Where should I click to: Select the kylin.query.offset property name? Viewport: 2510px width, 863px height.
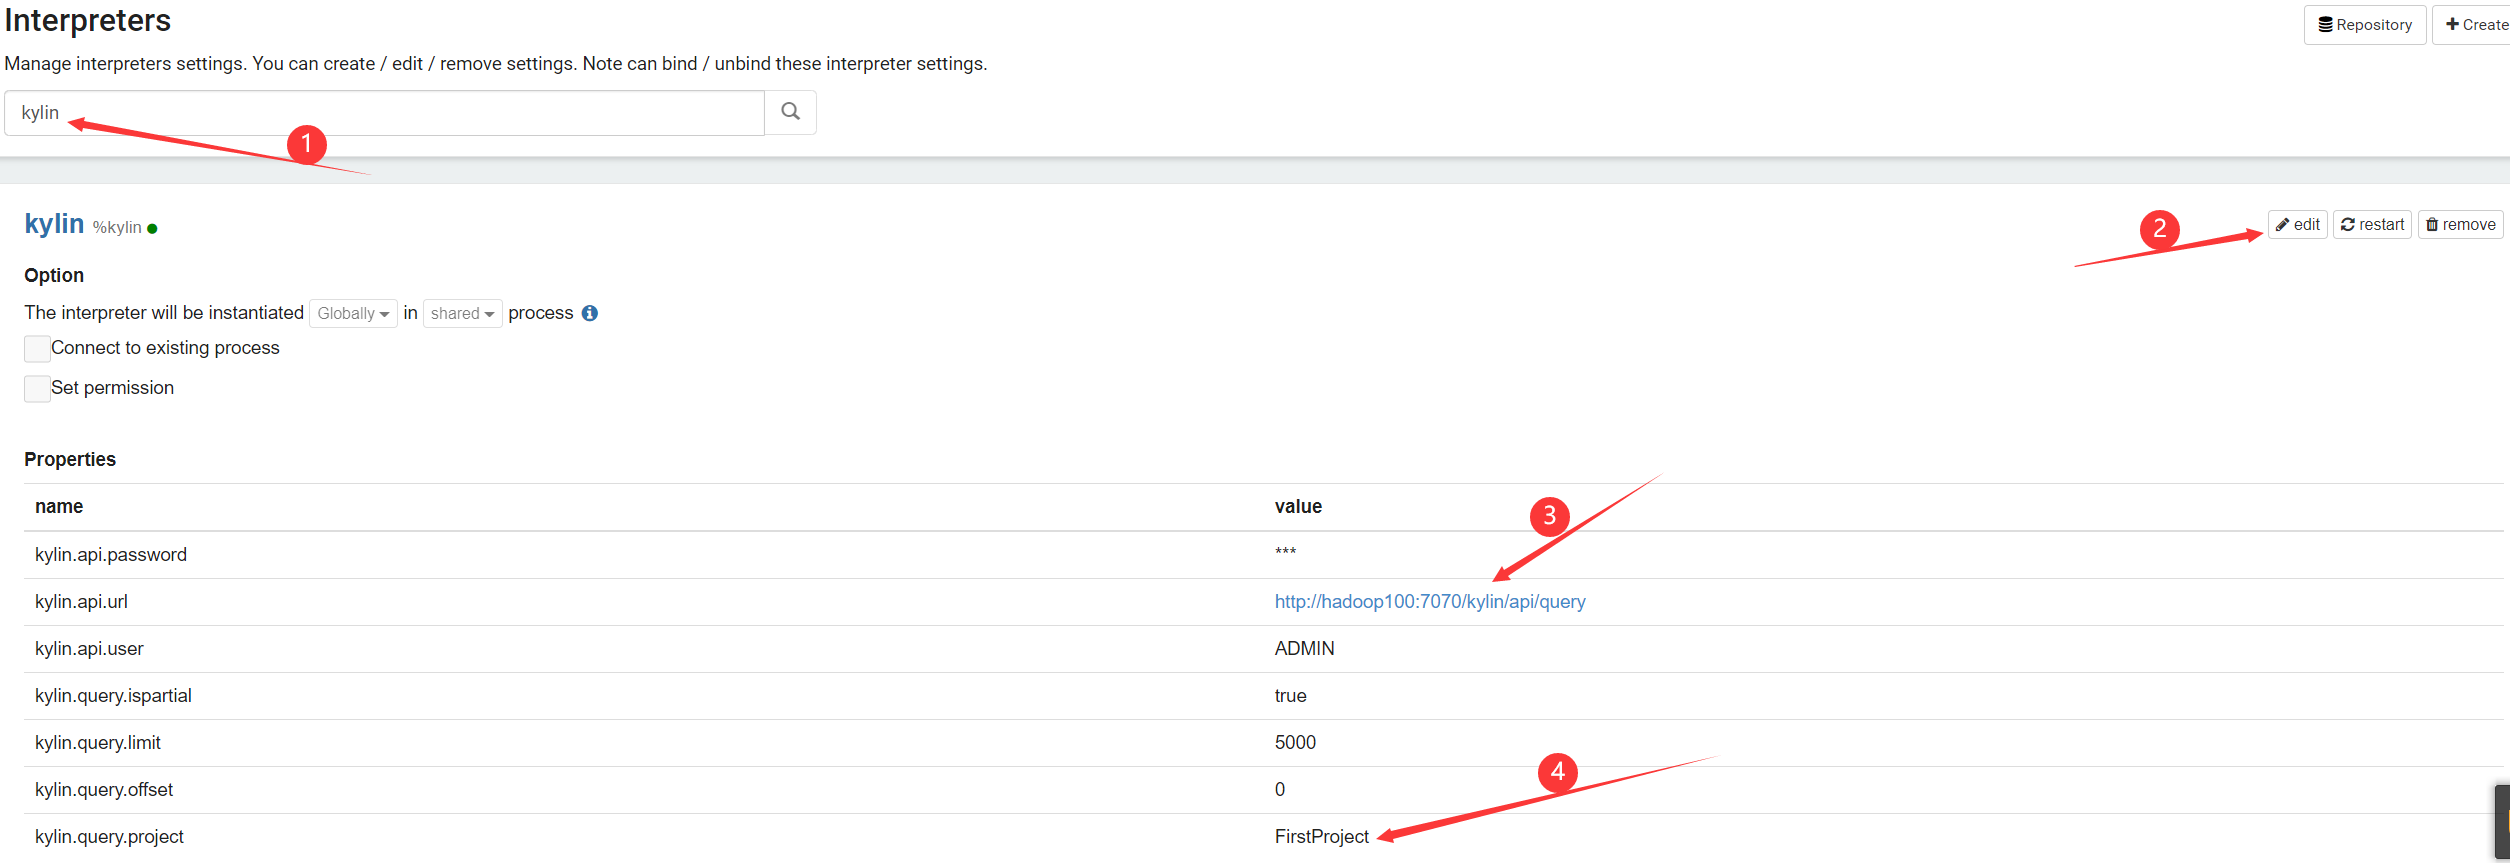pyautogui.click(x=104, y=789)
